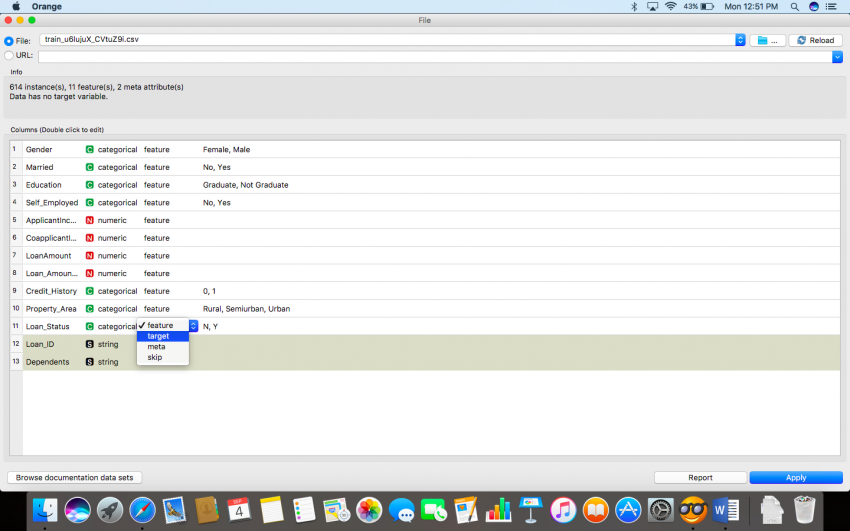Open the URL dropdown arrow
The width and height of the screenshot is (850, 531).
[836, 57]
